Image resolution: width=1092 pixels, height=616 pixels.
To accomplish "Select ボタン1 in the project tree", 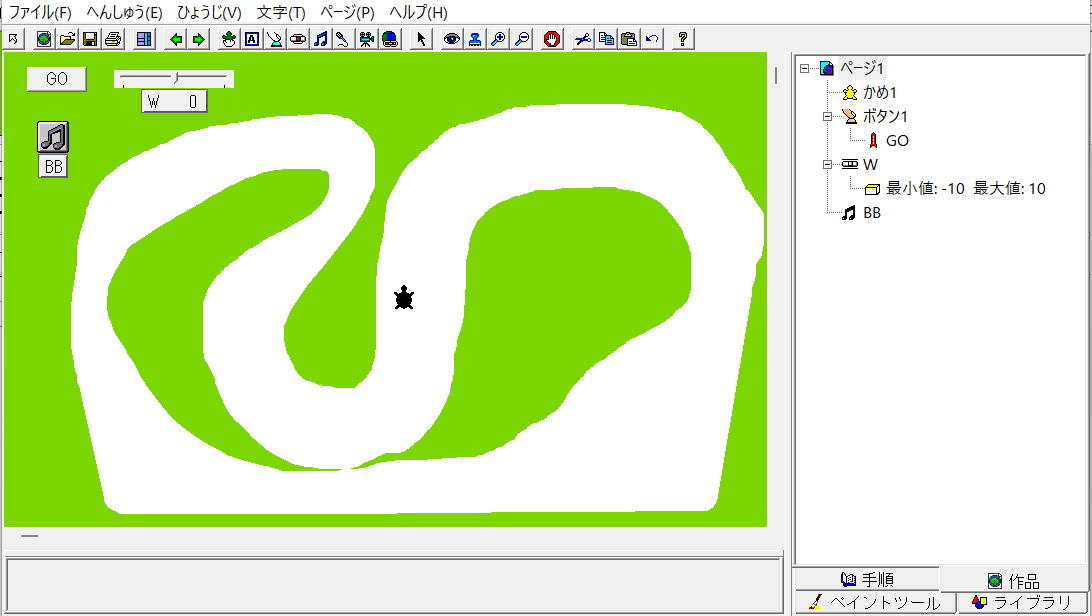I will (885, 116).
